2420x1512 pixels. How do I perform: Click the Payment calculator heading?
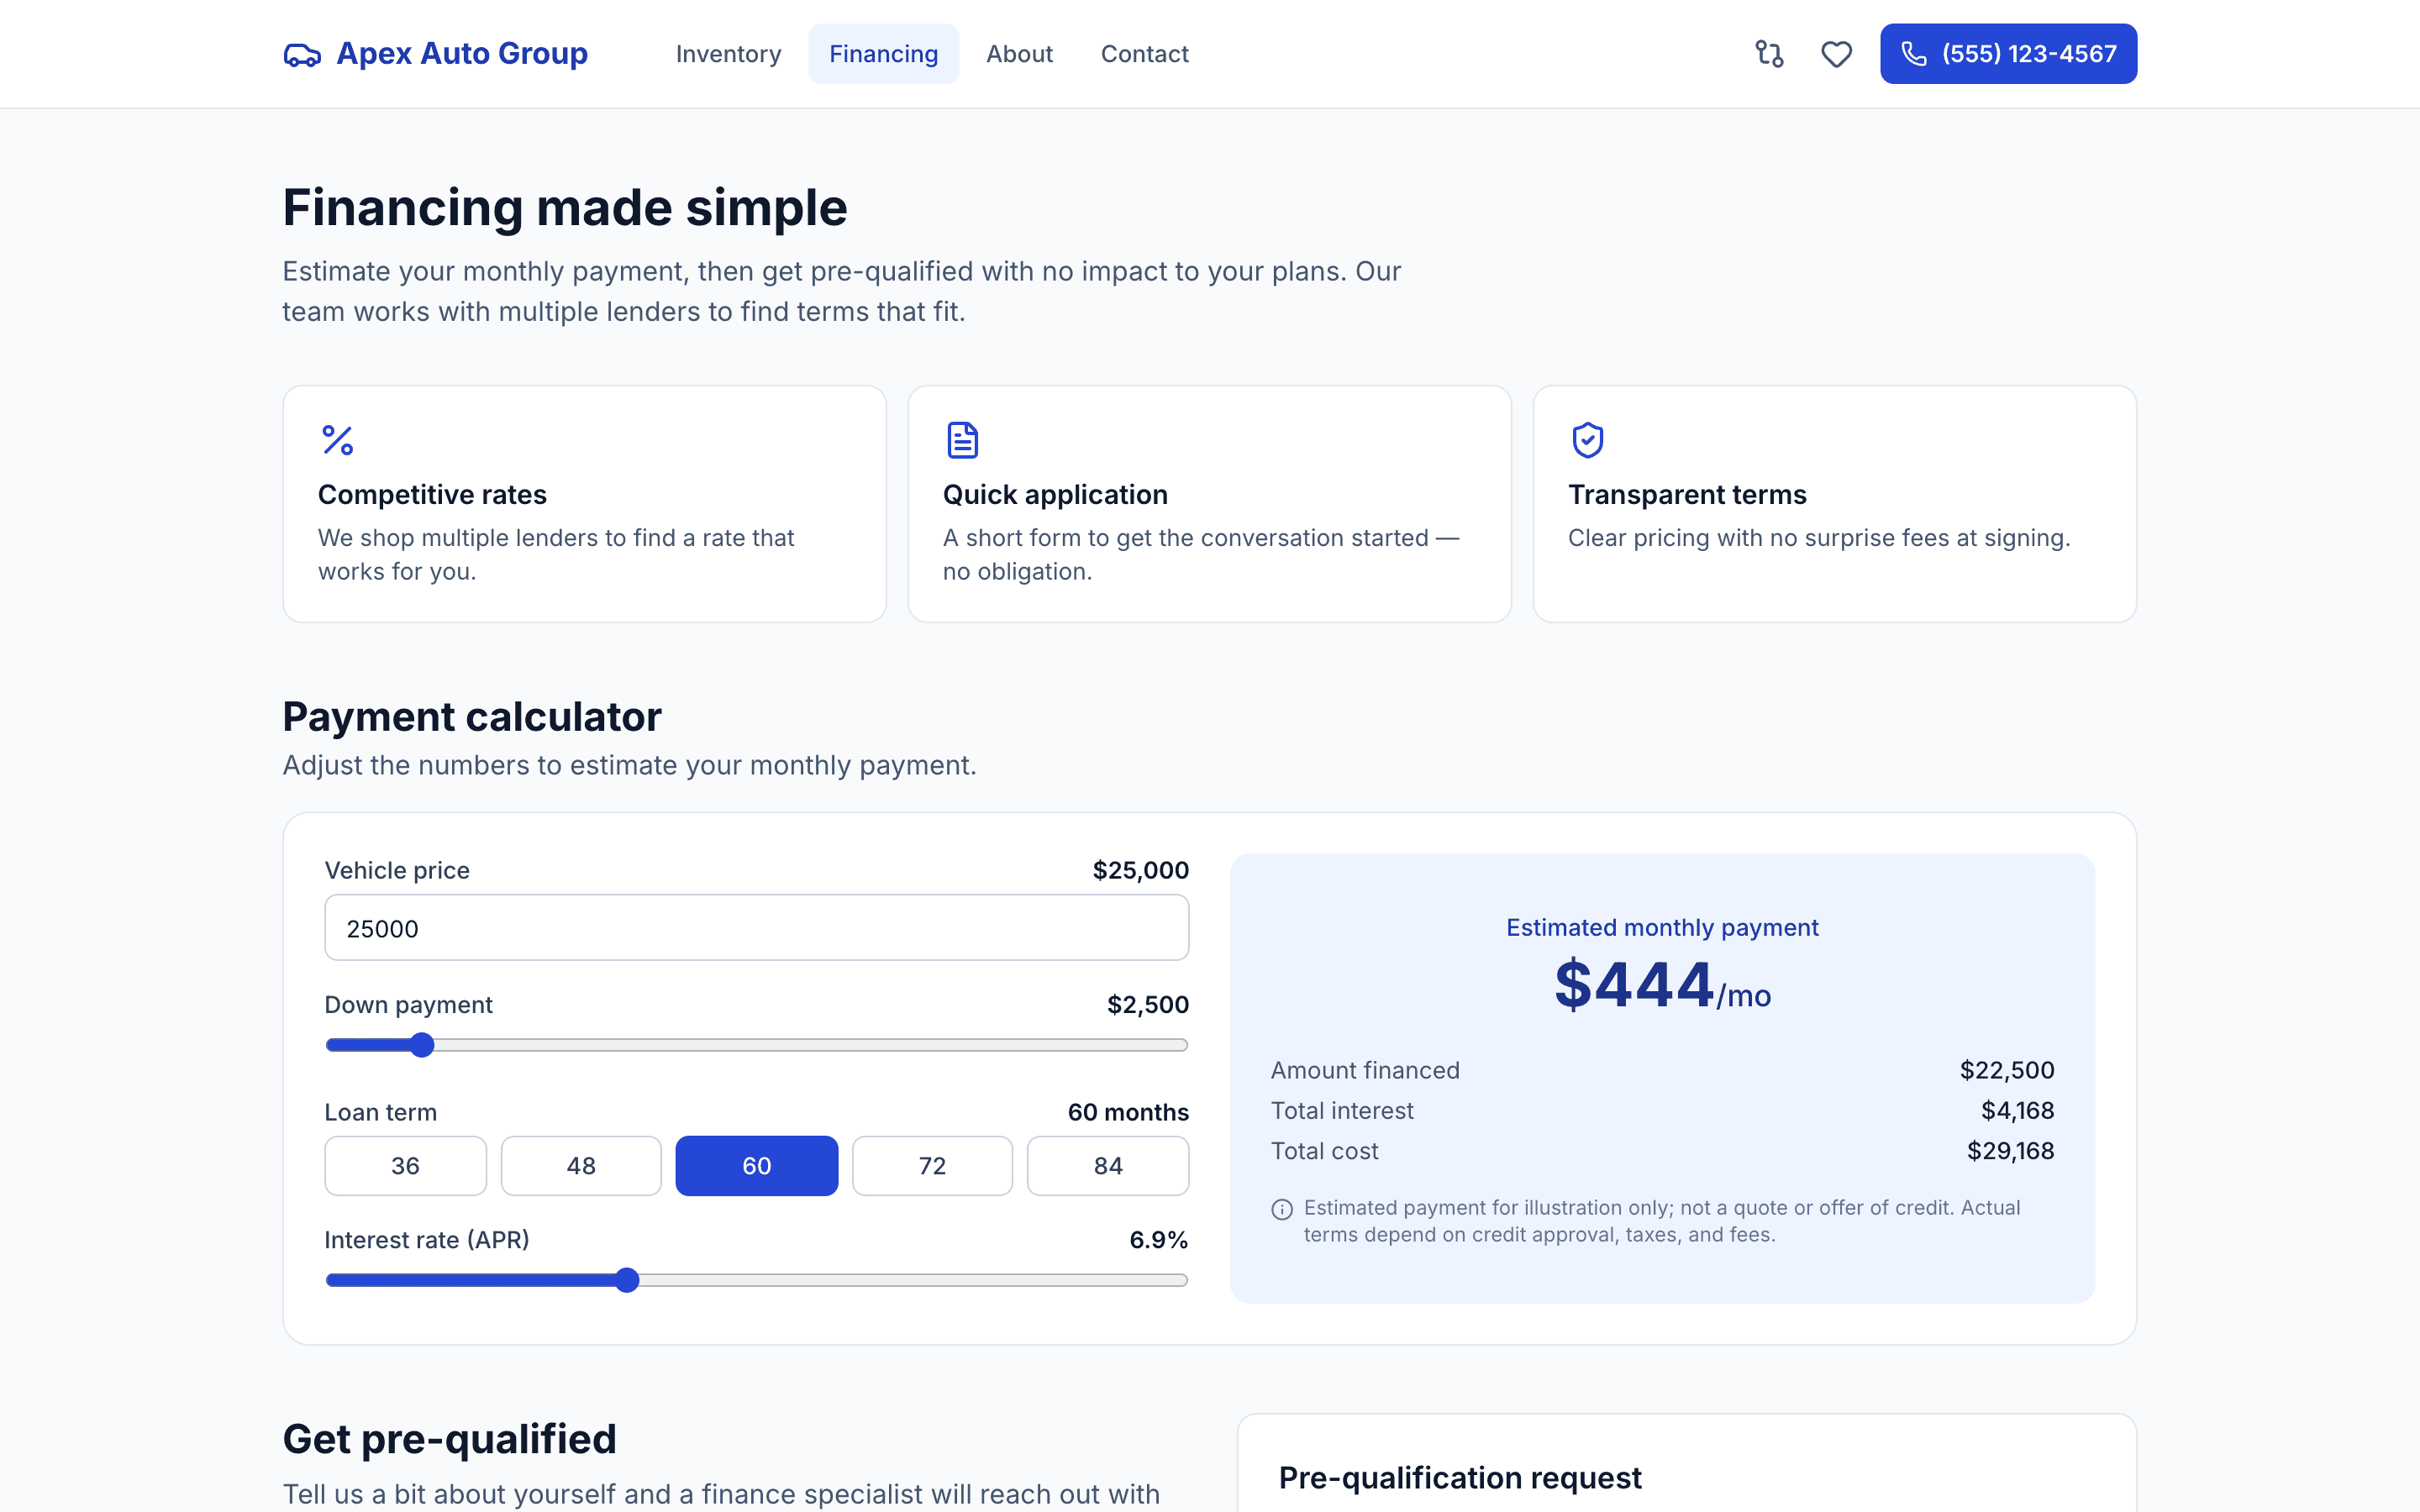pyautogui.click(x=472, y=717)
